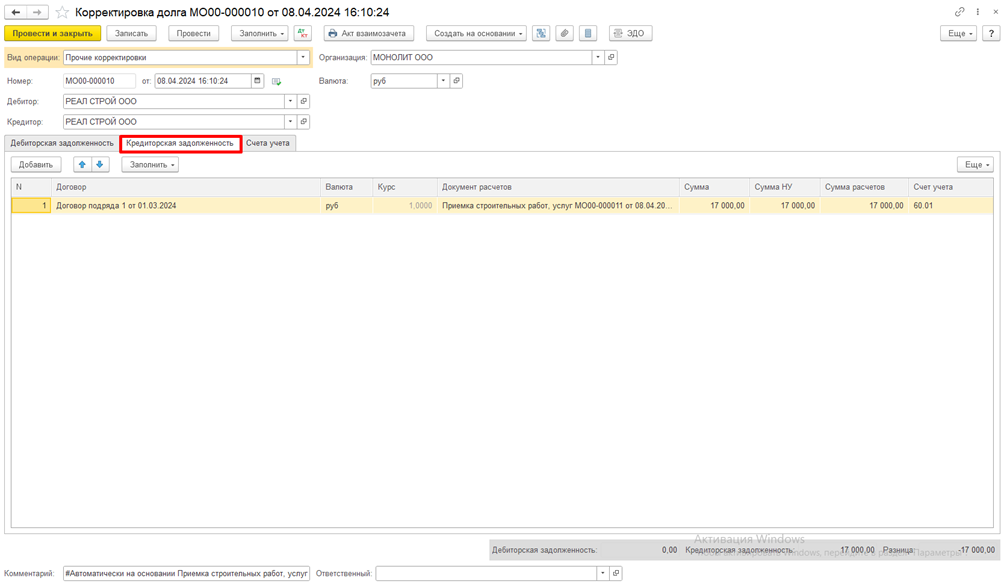Move the row up with the blue arrow

(x=82, y=165)
